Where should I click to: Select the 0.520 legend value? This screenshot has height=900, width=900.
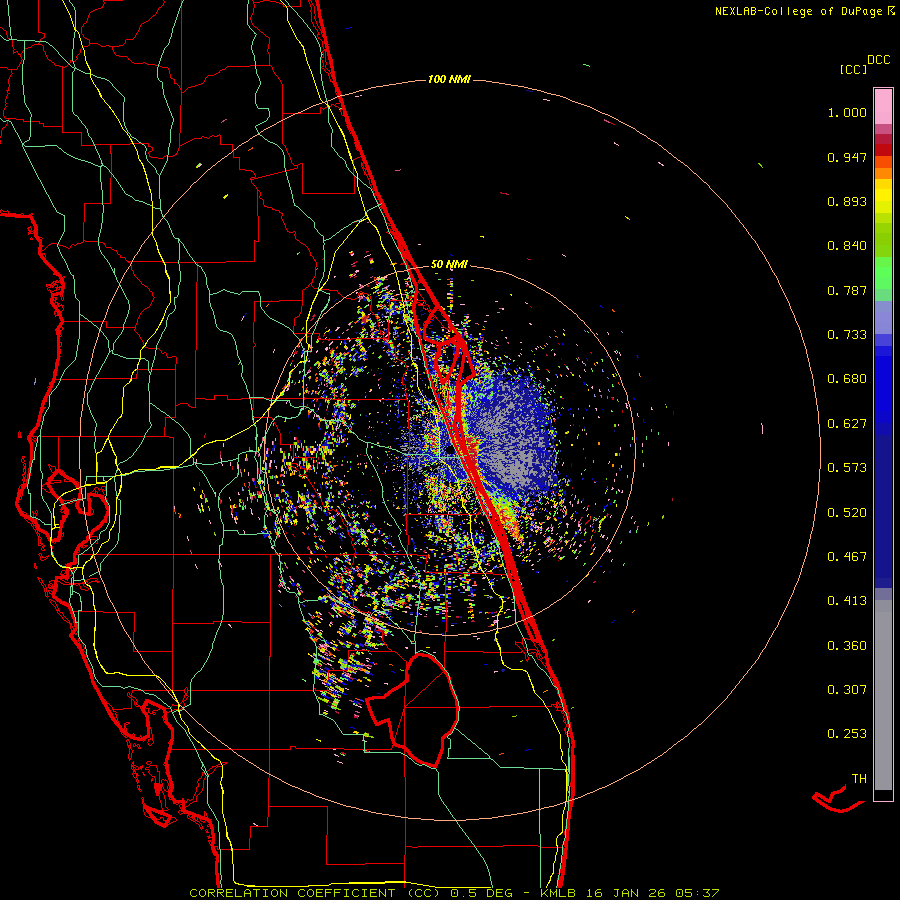pyautogui.click(x=847, y=513)
